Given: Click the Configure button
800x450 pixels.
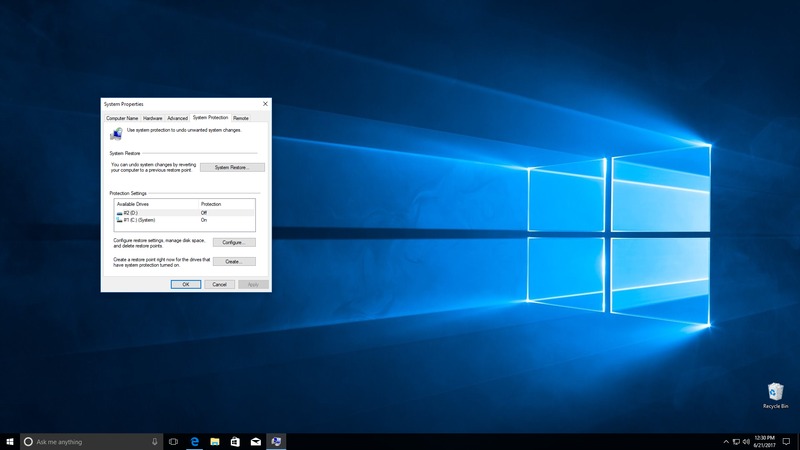Looking at the screenshot, I should pos(233,242).
